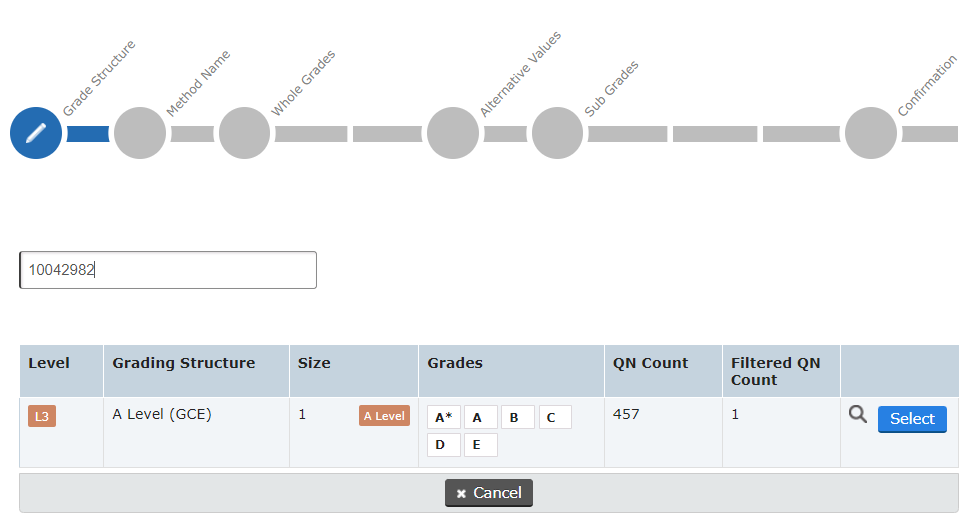Click into the 10042982 search field

168,270
